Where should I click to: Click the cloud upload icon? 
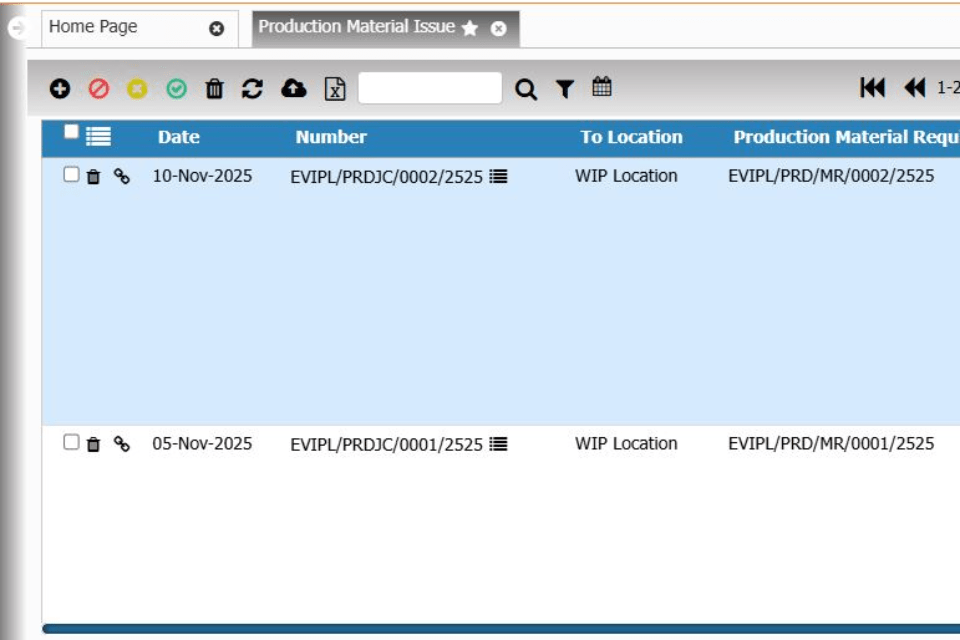coord(294,89)
